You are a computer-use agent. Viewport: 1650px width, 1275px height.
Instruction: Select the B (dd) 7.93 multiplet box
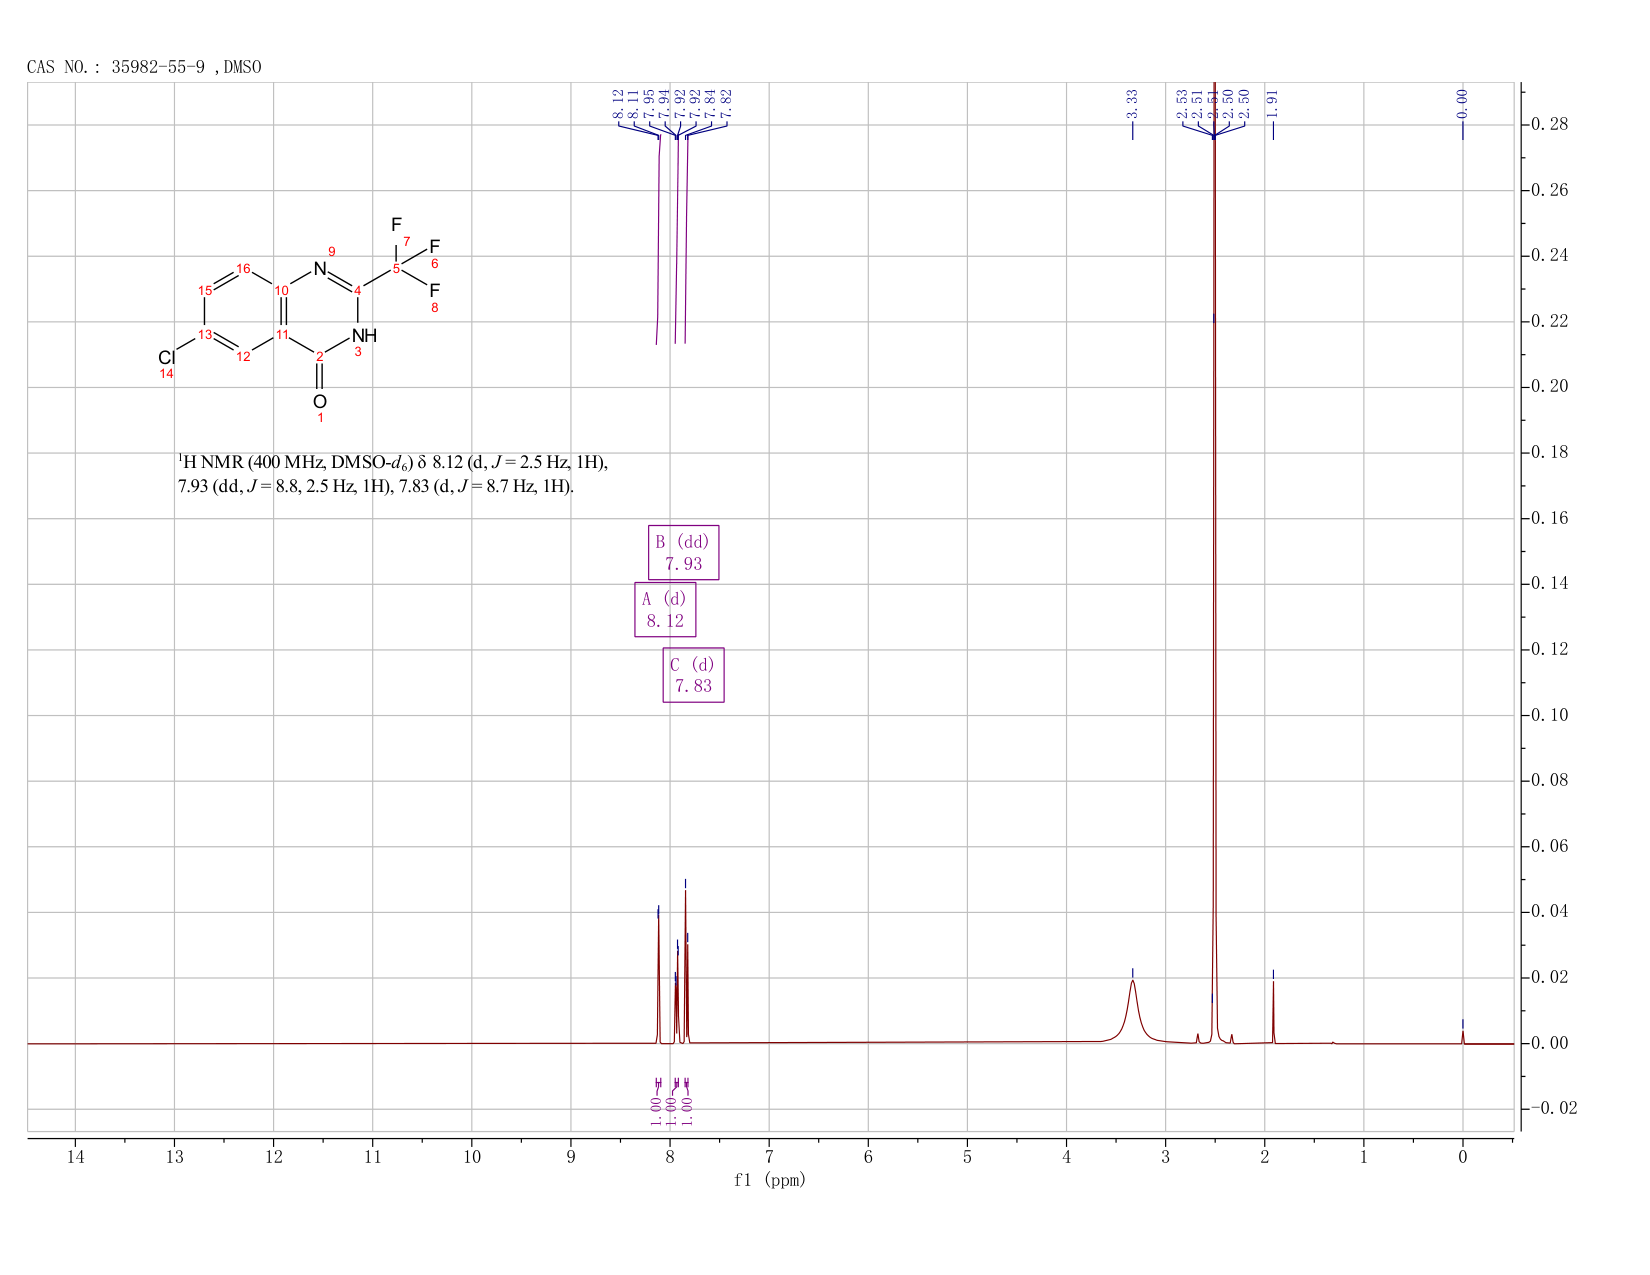[x=683, y=552]
